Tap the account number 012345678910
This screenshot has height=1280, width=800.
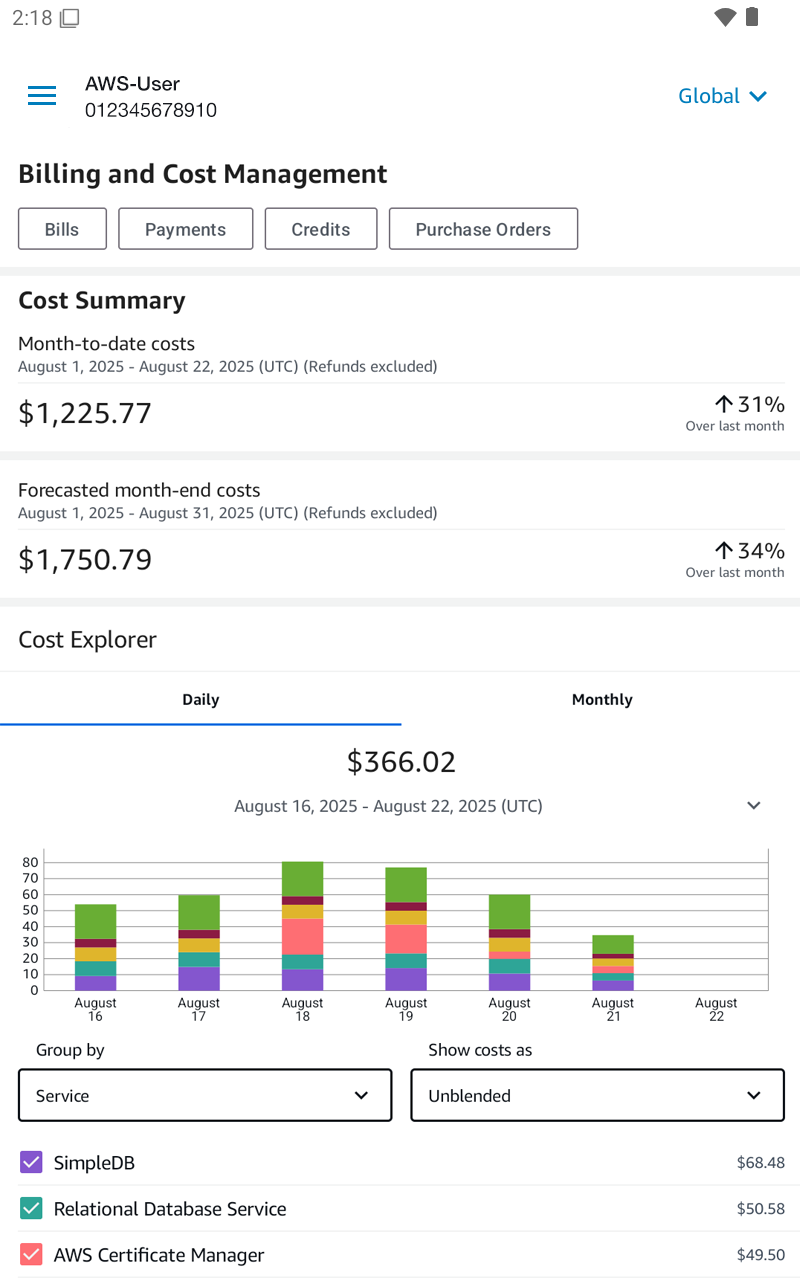point(150,110)
